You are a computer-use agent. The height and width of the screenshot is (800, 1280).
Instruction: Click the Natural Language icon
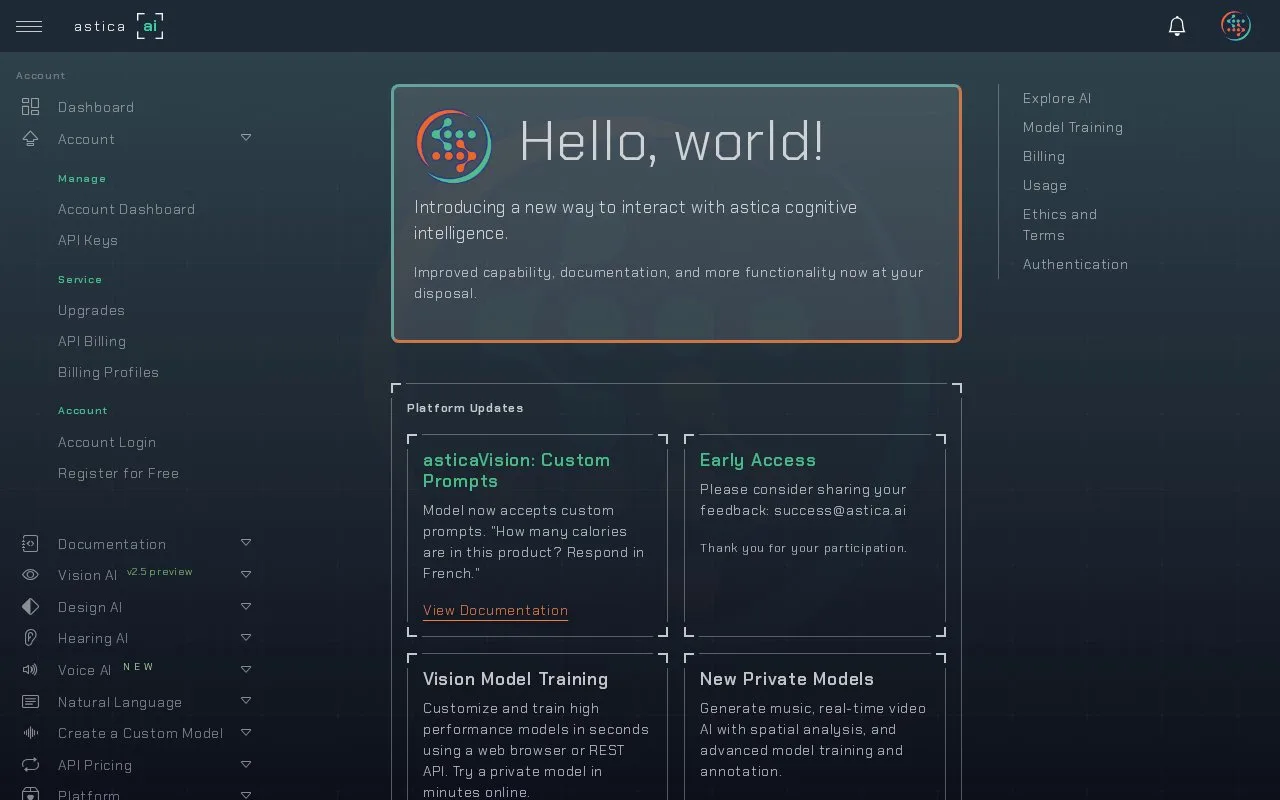30,702
